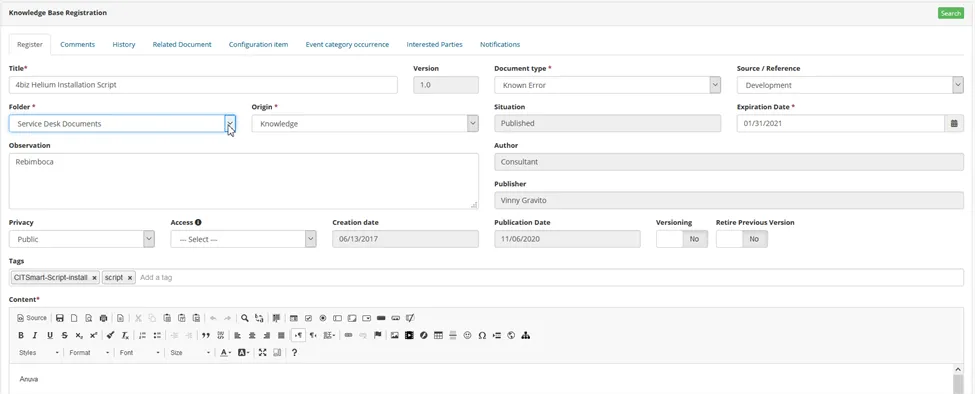The width and height of the screenshot is (975, 394).
Task: Toggle the Retire Previous Version switch
Action: (x=742, y=239)
